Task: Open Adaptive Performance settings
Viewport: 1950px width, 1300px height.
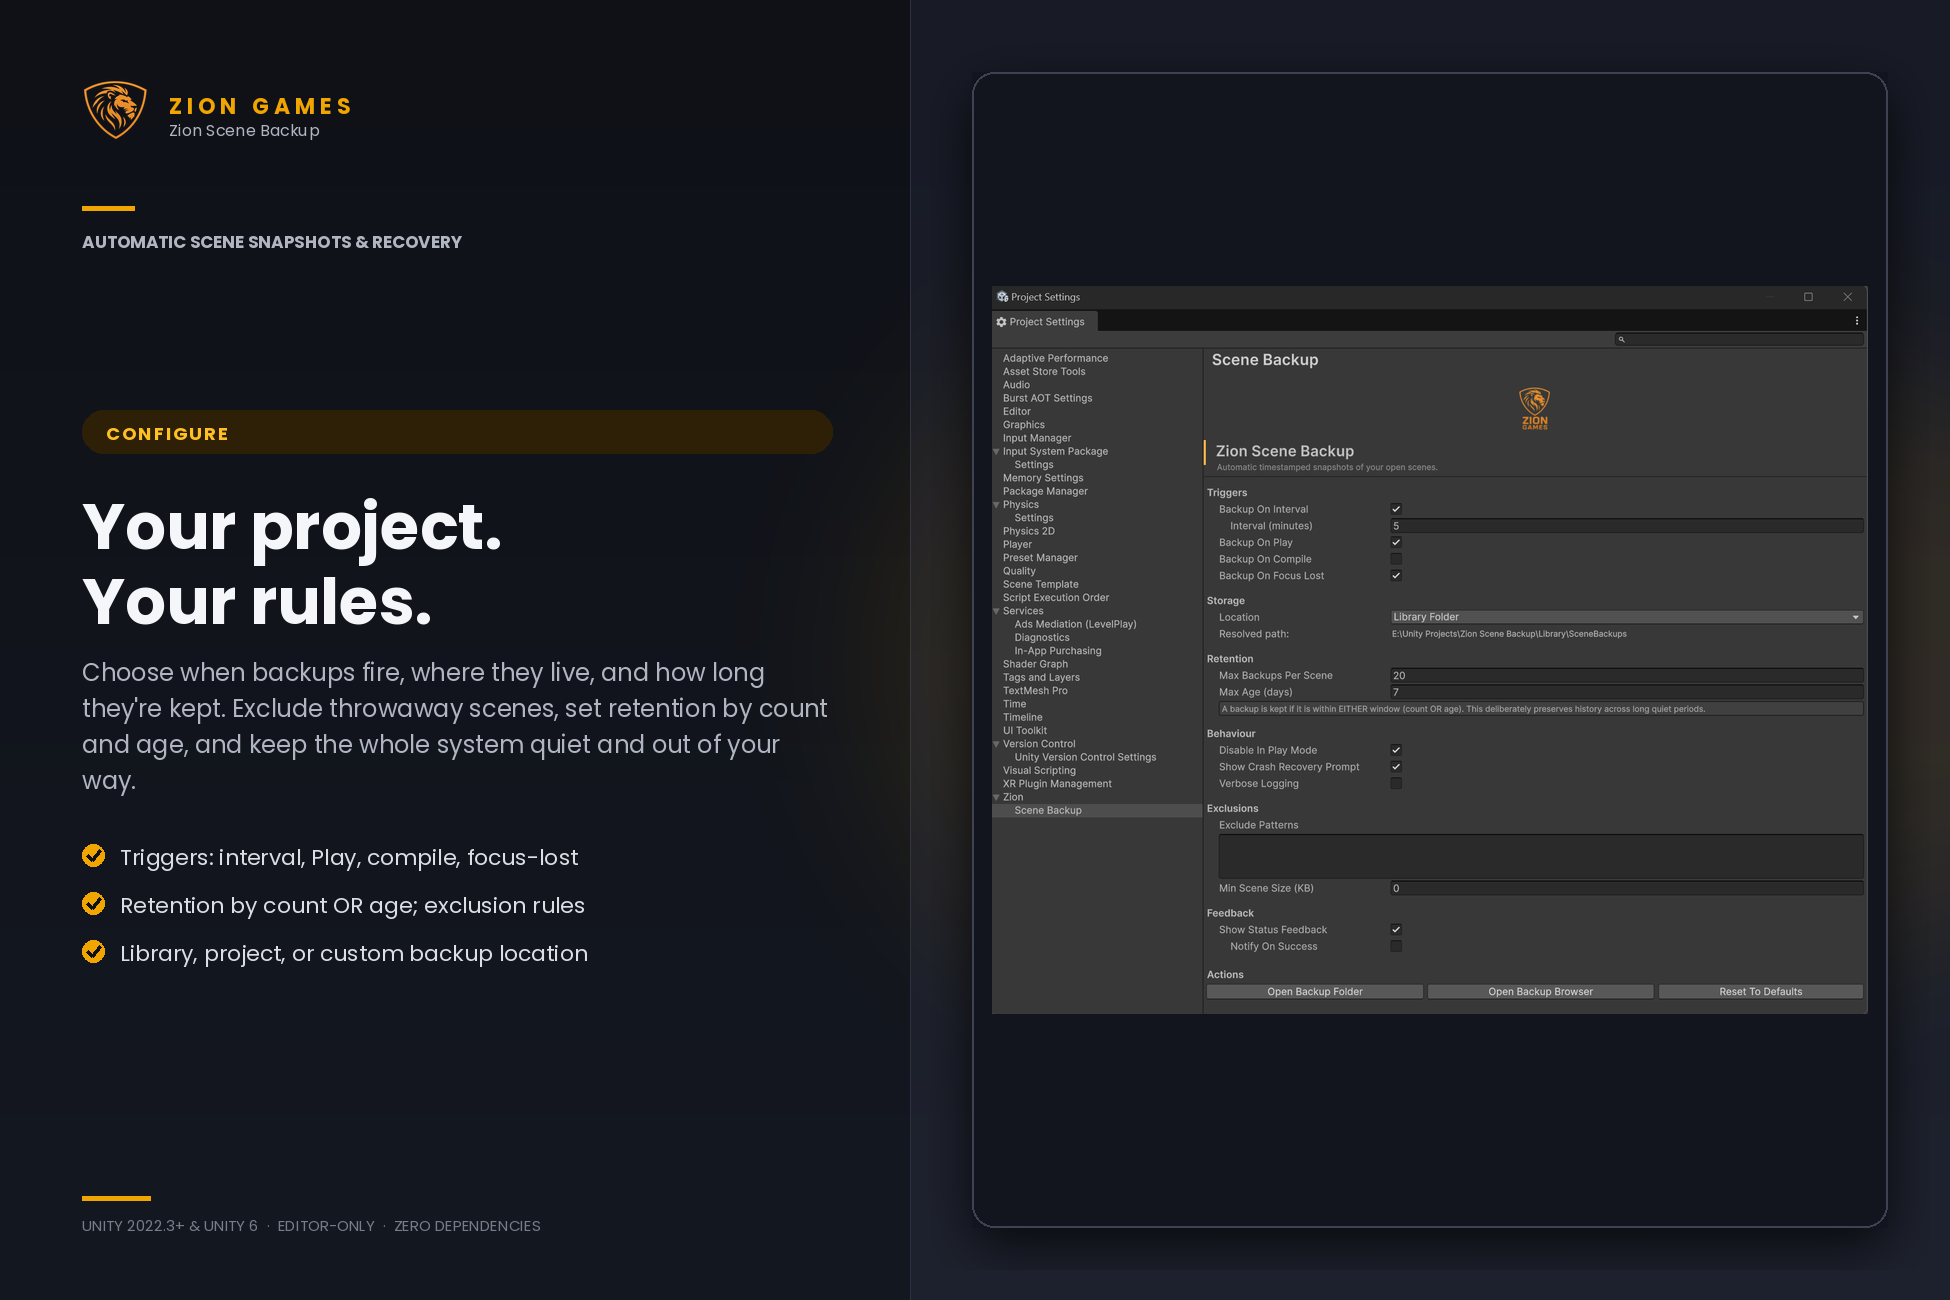Action: pyautogui.click(x=1055, y=358)
